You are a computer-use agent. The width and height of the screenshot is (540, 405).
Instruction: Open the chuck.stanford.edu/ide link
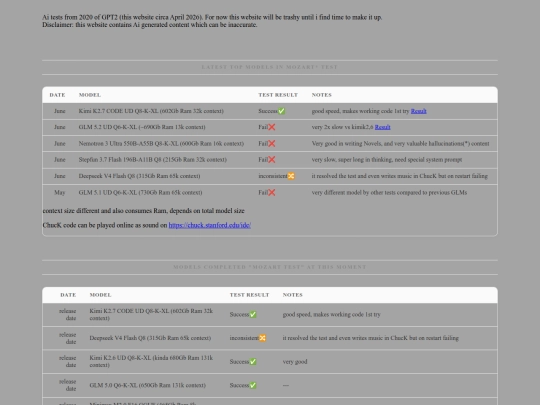click(209, 225)
